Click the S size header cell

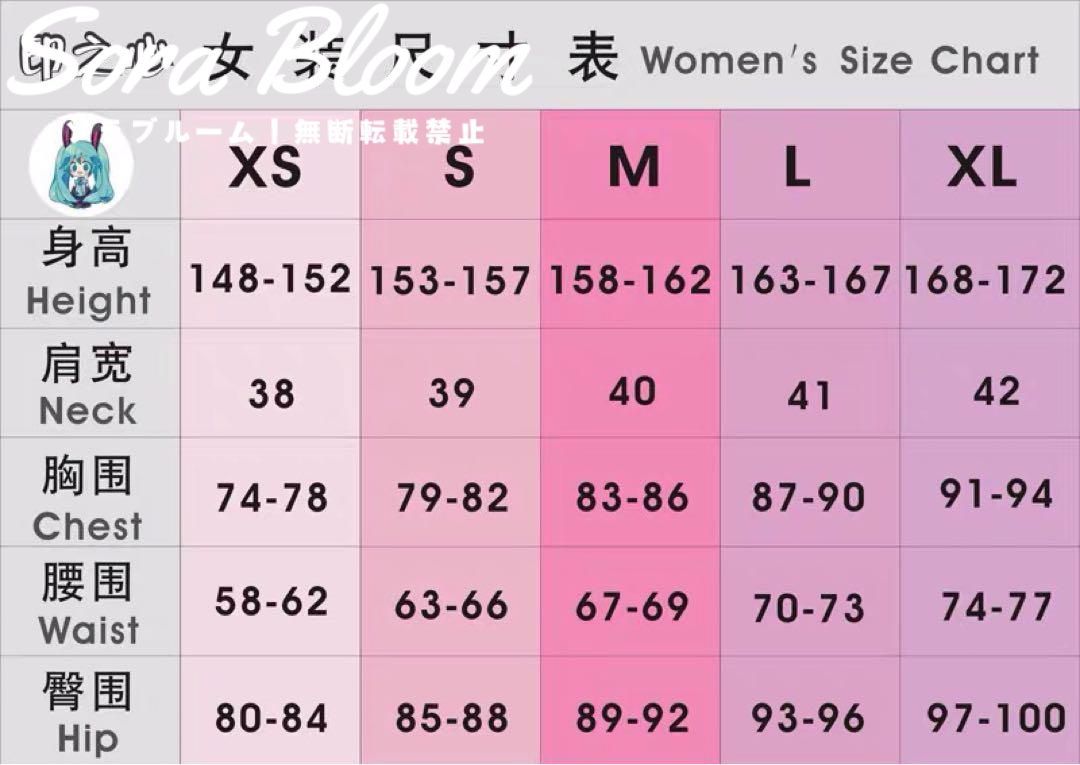pos(459,167)
